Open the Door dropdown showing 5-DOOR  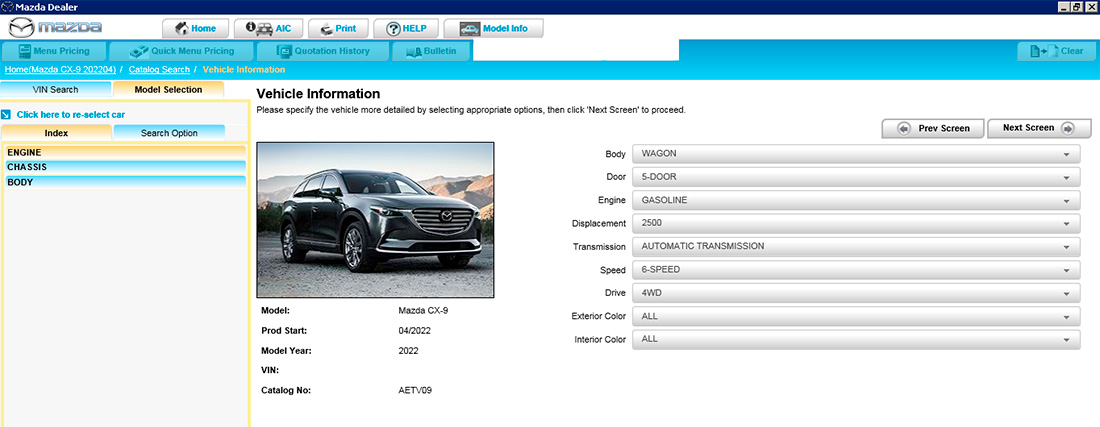[856, 177]
